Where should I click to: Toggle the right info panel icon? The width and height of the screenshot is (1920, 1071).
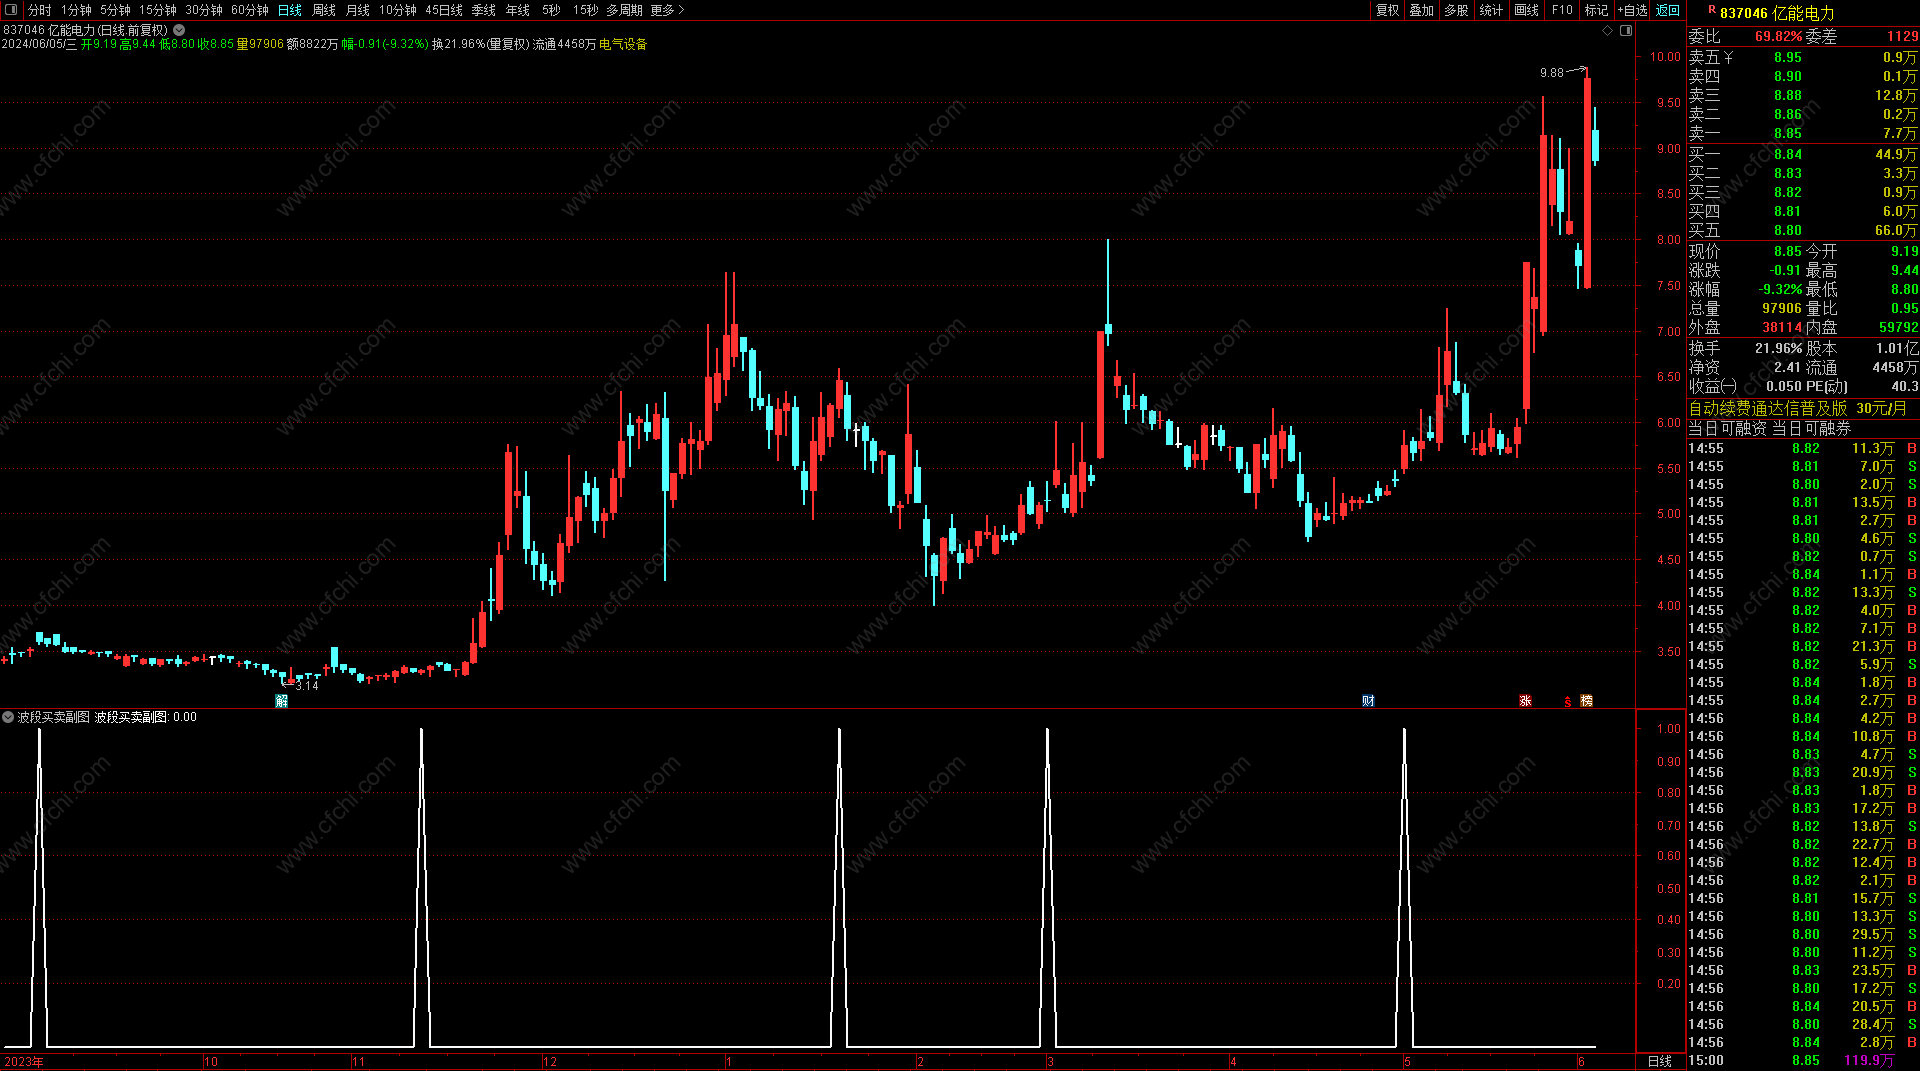point(1626,30)
